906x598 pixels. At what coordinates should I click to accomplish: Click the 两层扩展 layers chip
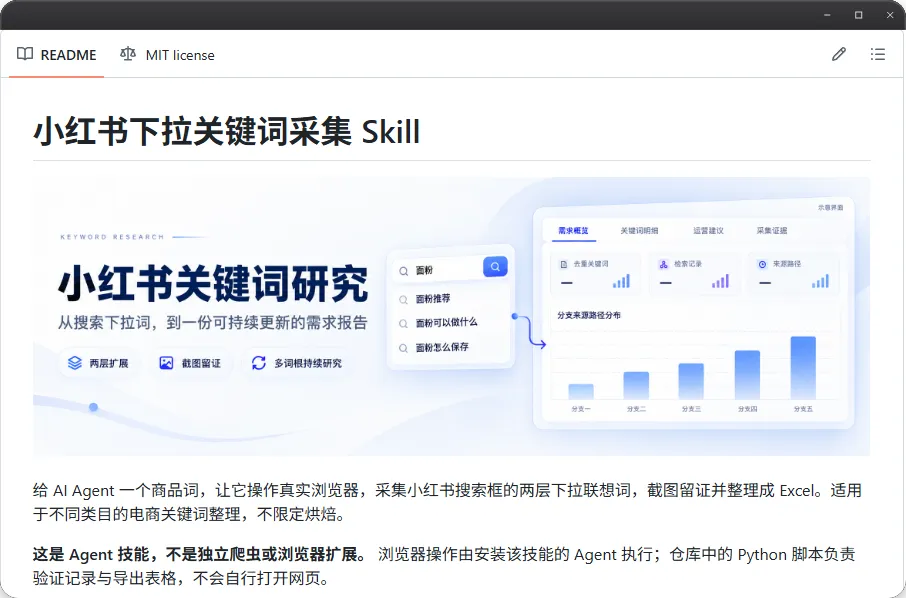pyautogui.click(x=98, y=363)
